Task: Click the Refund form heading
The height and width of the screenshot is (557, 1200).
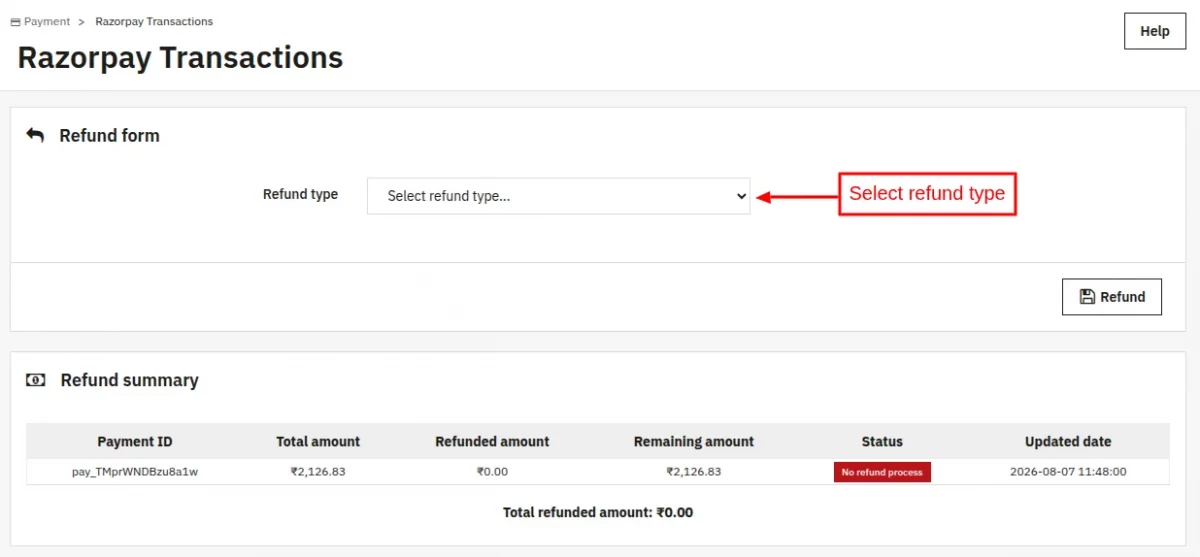Action: tap(109, 135)
